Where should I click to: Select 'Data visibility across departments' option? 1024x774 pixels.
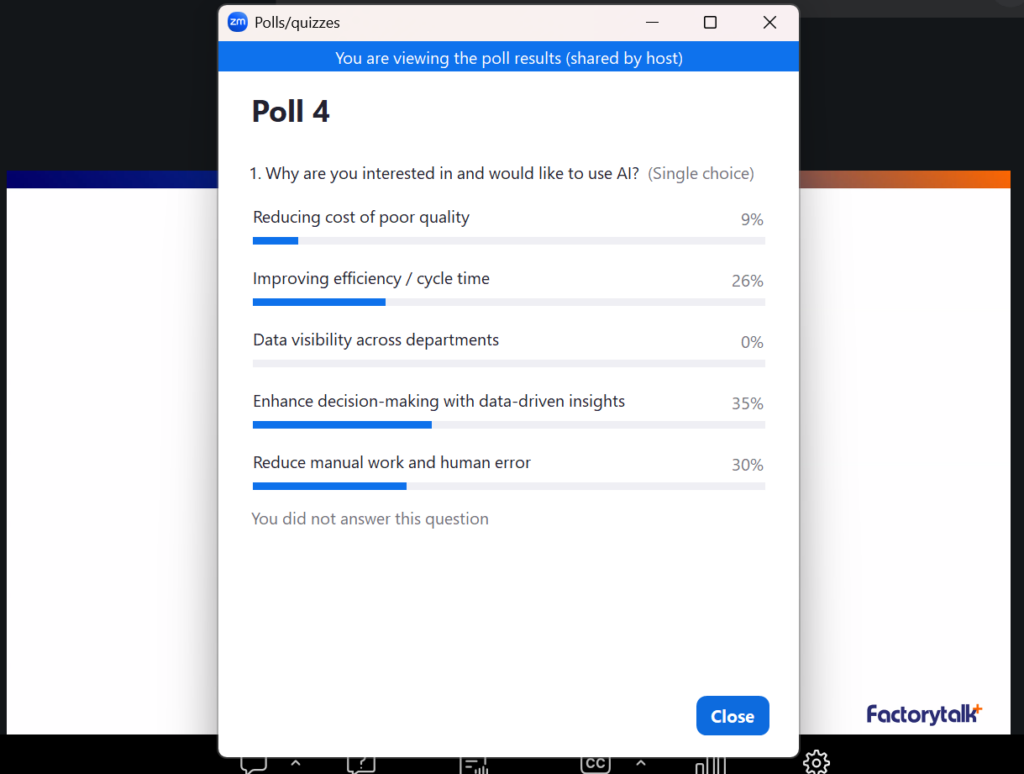pos(375,340)
